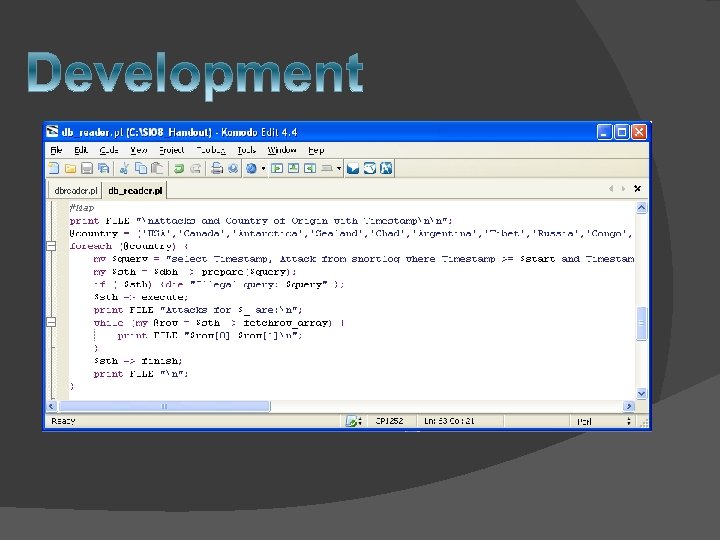Image resolution: width=720 pixels, height=540 pixels.
Task: Open the Project menu
Action: pyautogui.click(x=171, y=150)
